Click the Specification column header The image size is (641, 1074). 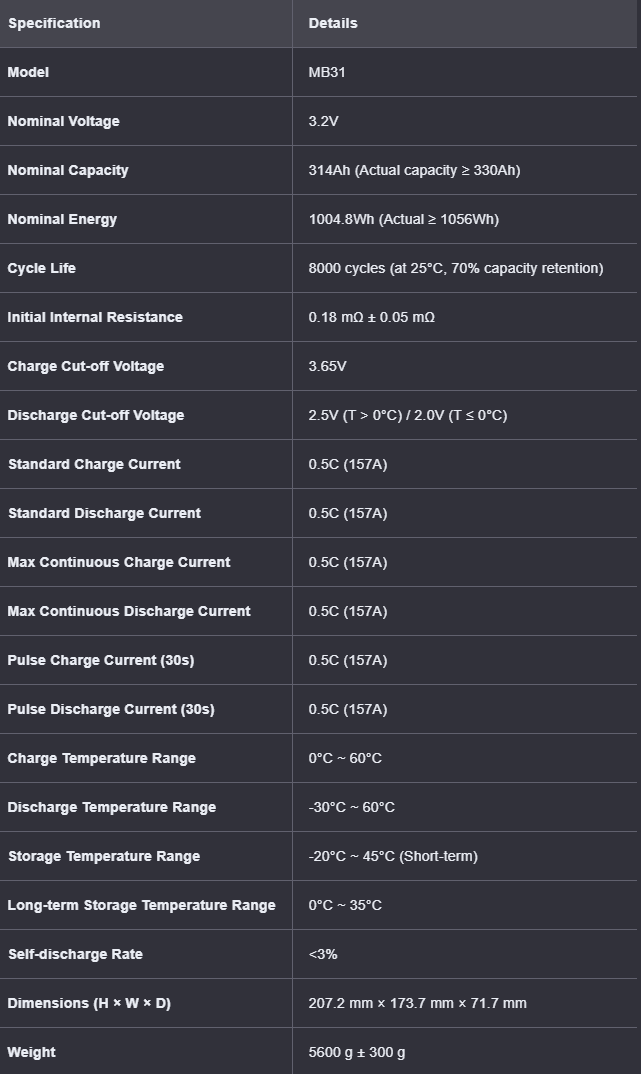pyautogui.click(x=54, y=23)
